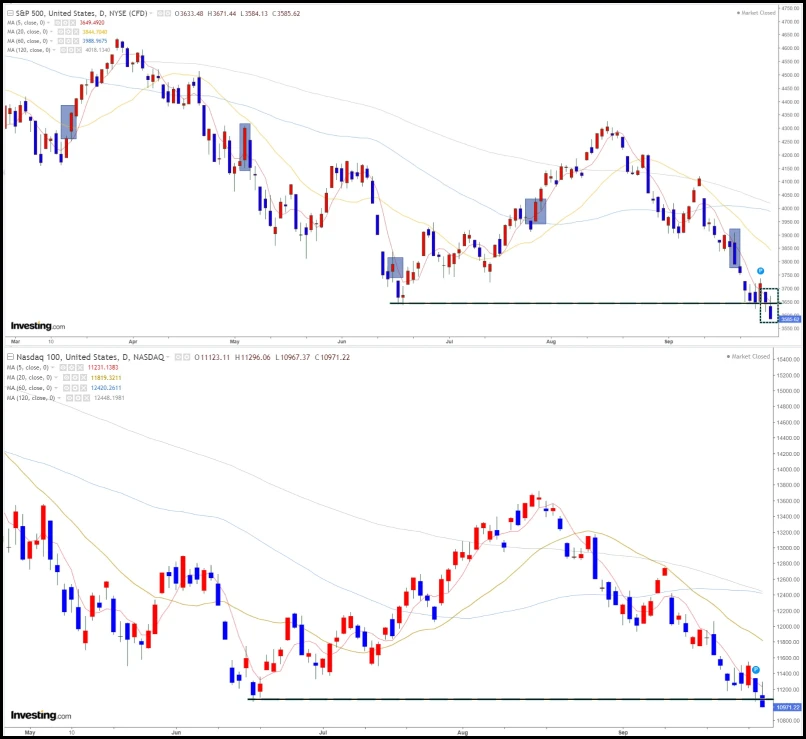Hide MA (120) line on Nasdaq 100 chart
The height and width of the screenshot is (739, 806).
pos(70,398)
